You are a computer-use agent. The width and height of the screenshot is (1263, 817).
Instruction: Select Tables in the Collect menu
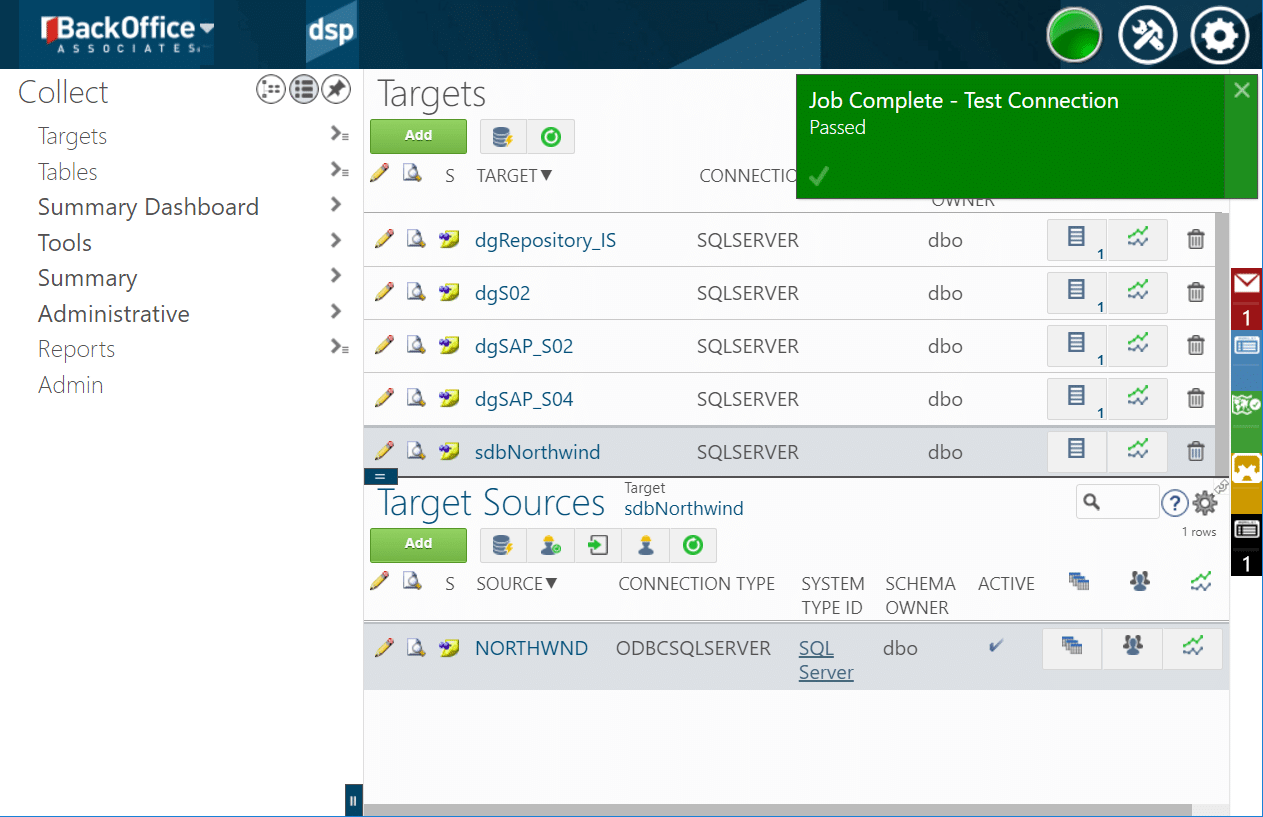click(68, 172)
